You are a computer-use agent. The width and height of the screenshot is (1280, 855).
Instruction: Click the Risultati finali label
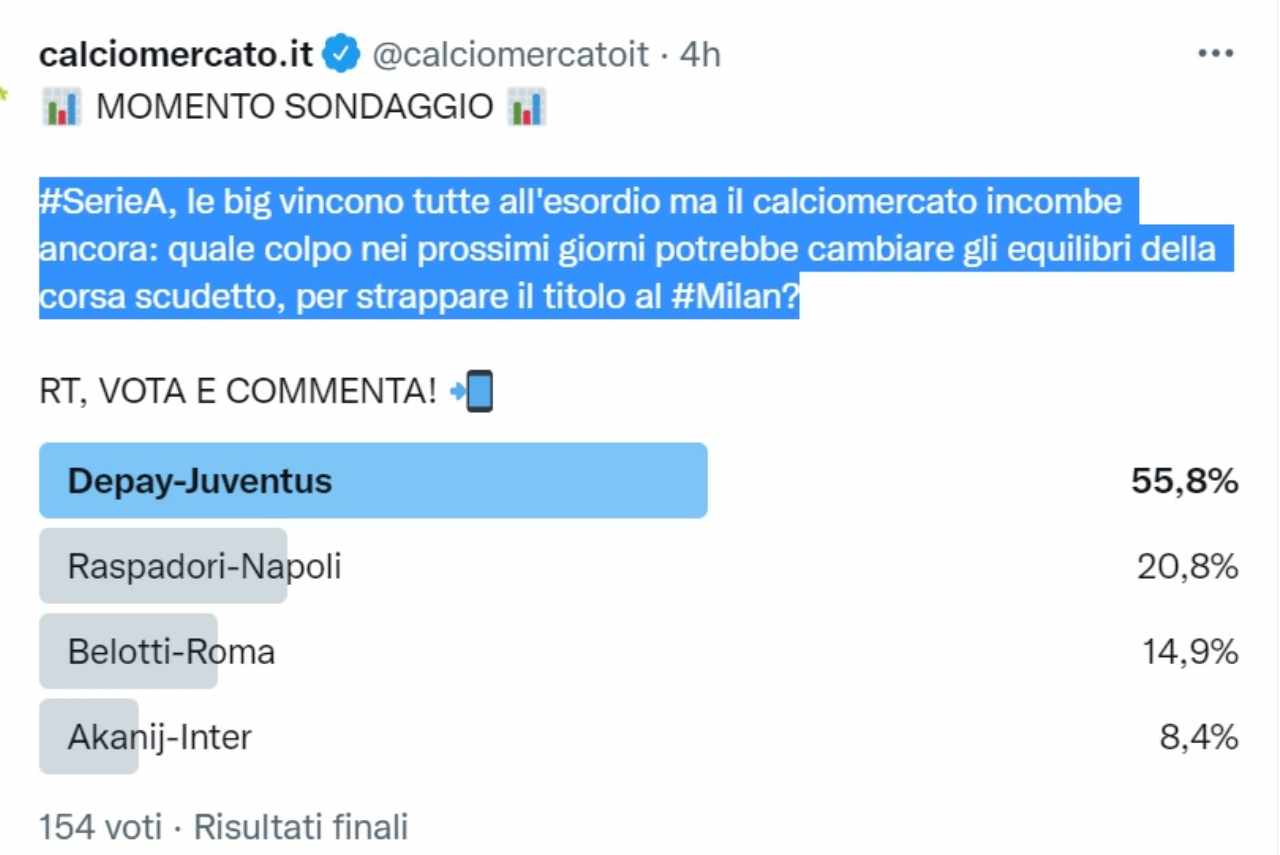pyautogui.click(x=301, y=827)
